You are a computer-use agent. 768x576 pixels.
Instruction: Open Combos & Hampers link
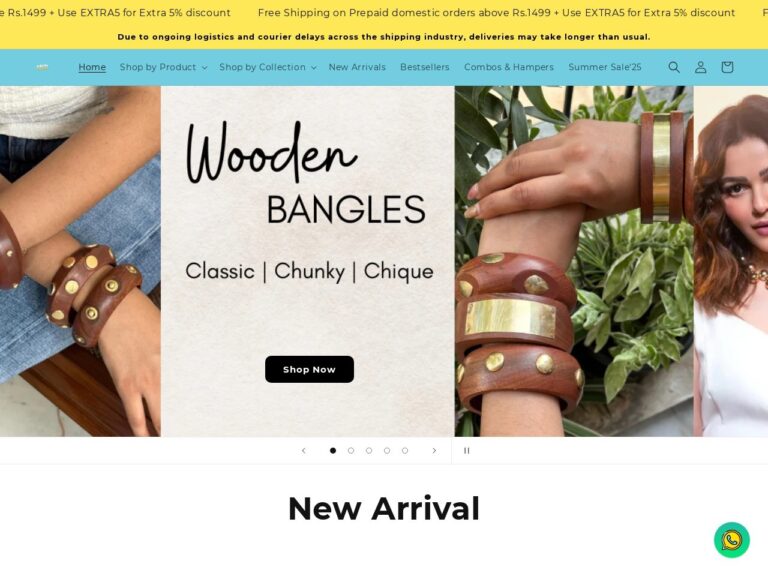click(x=508, y=67)
